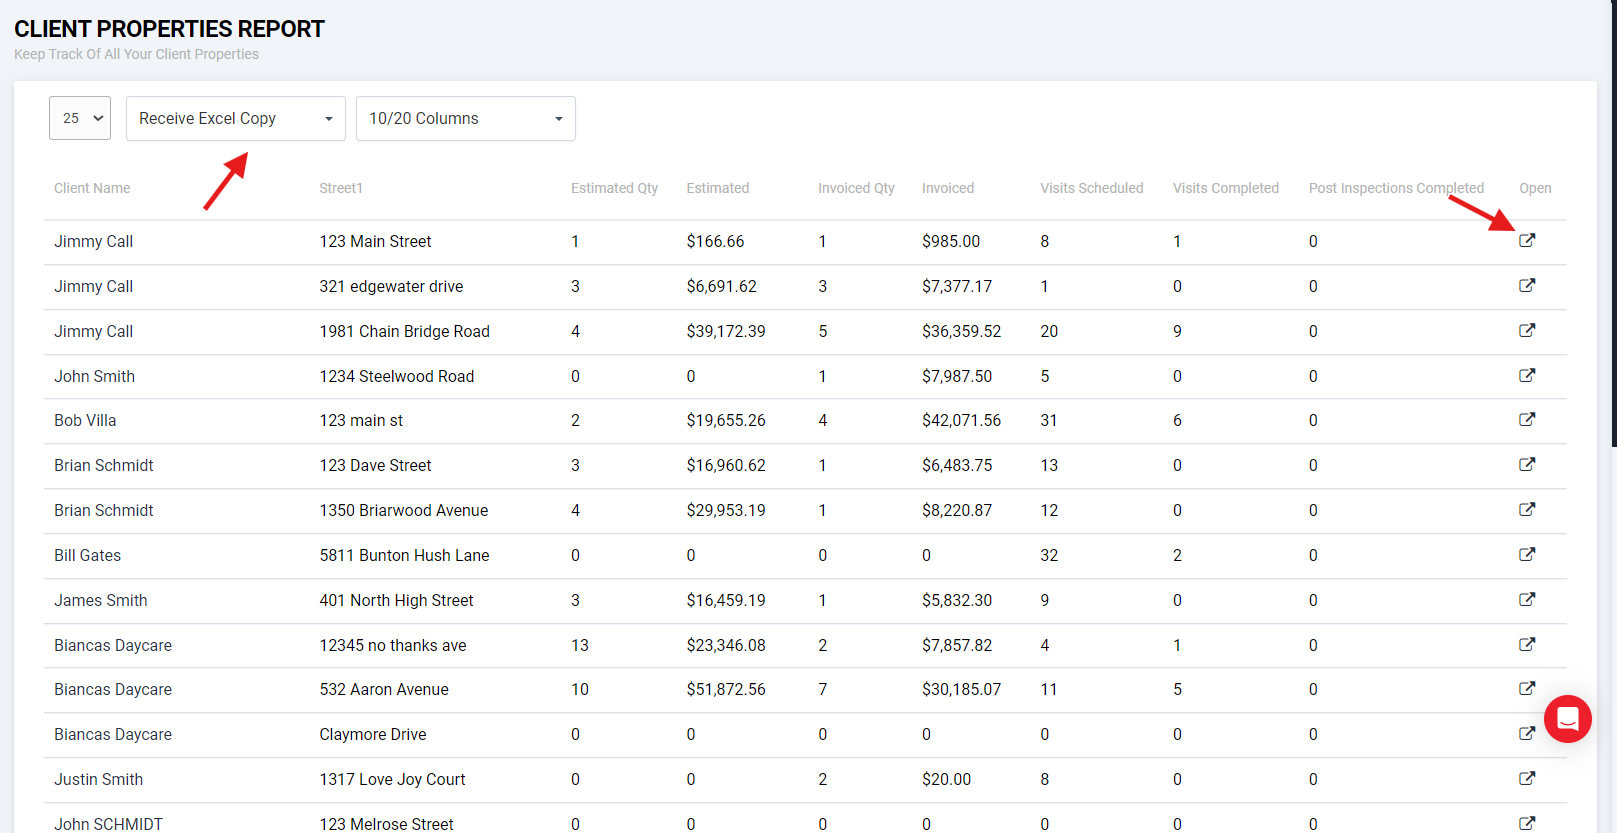Sort by Post Inspections Completed header
The height and width of the screenshot is (833, 1617).
[1395, 188]
